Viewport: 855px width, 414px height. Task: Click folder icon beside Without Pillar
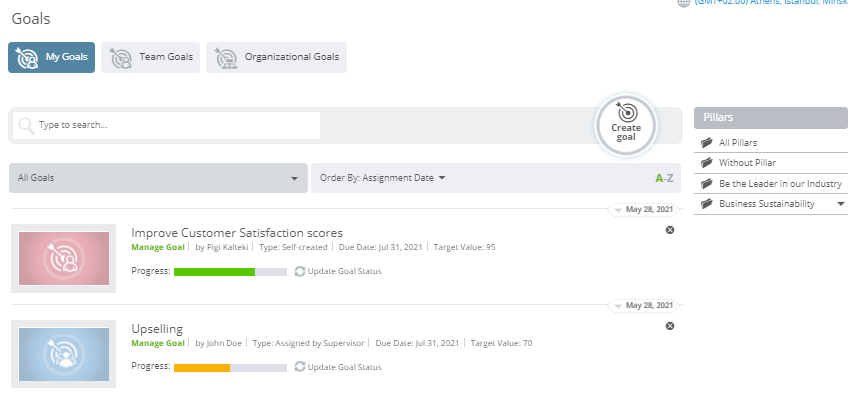(x=707, y=163)
